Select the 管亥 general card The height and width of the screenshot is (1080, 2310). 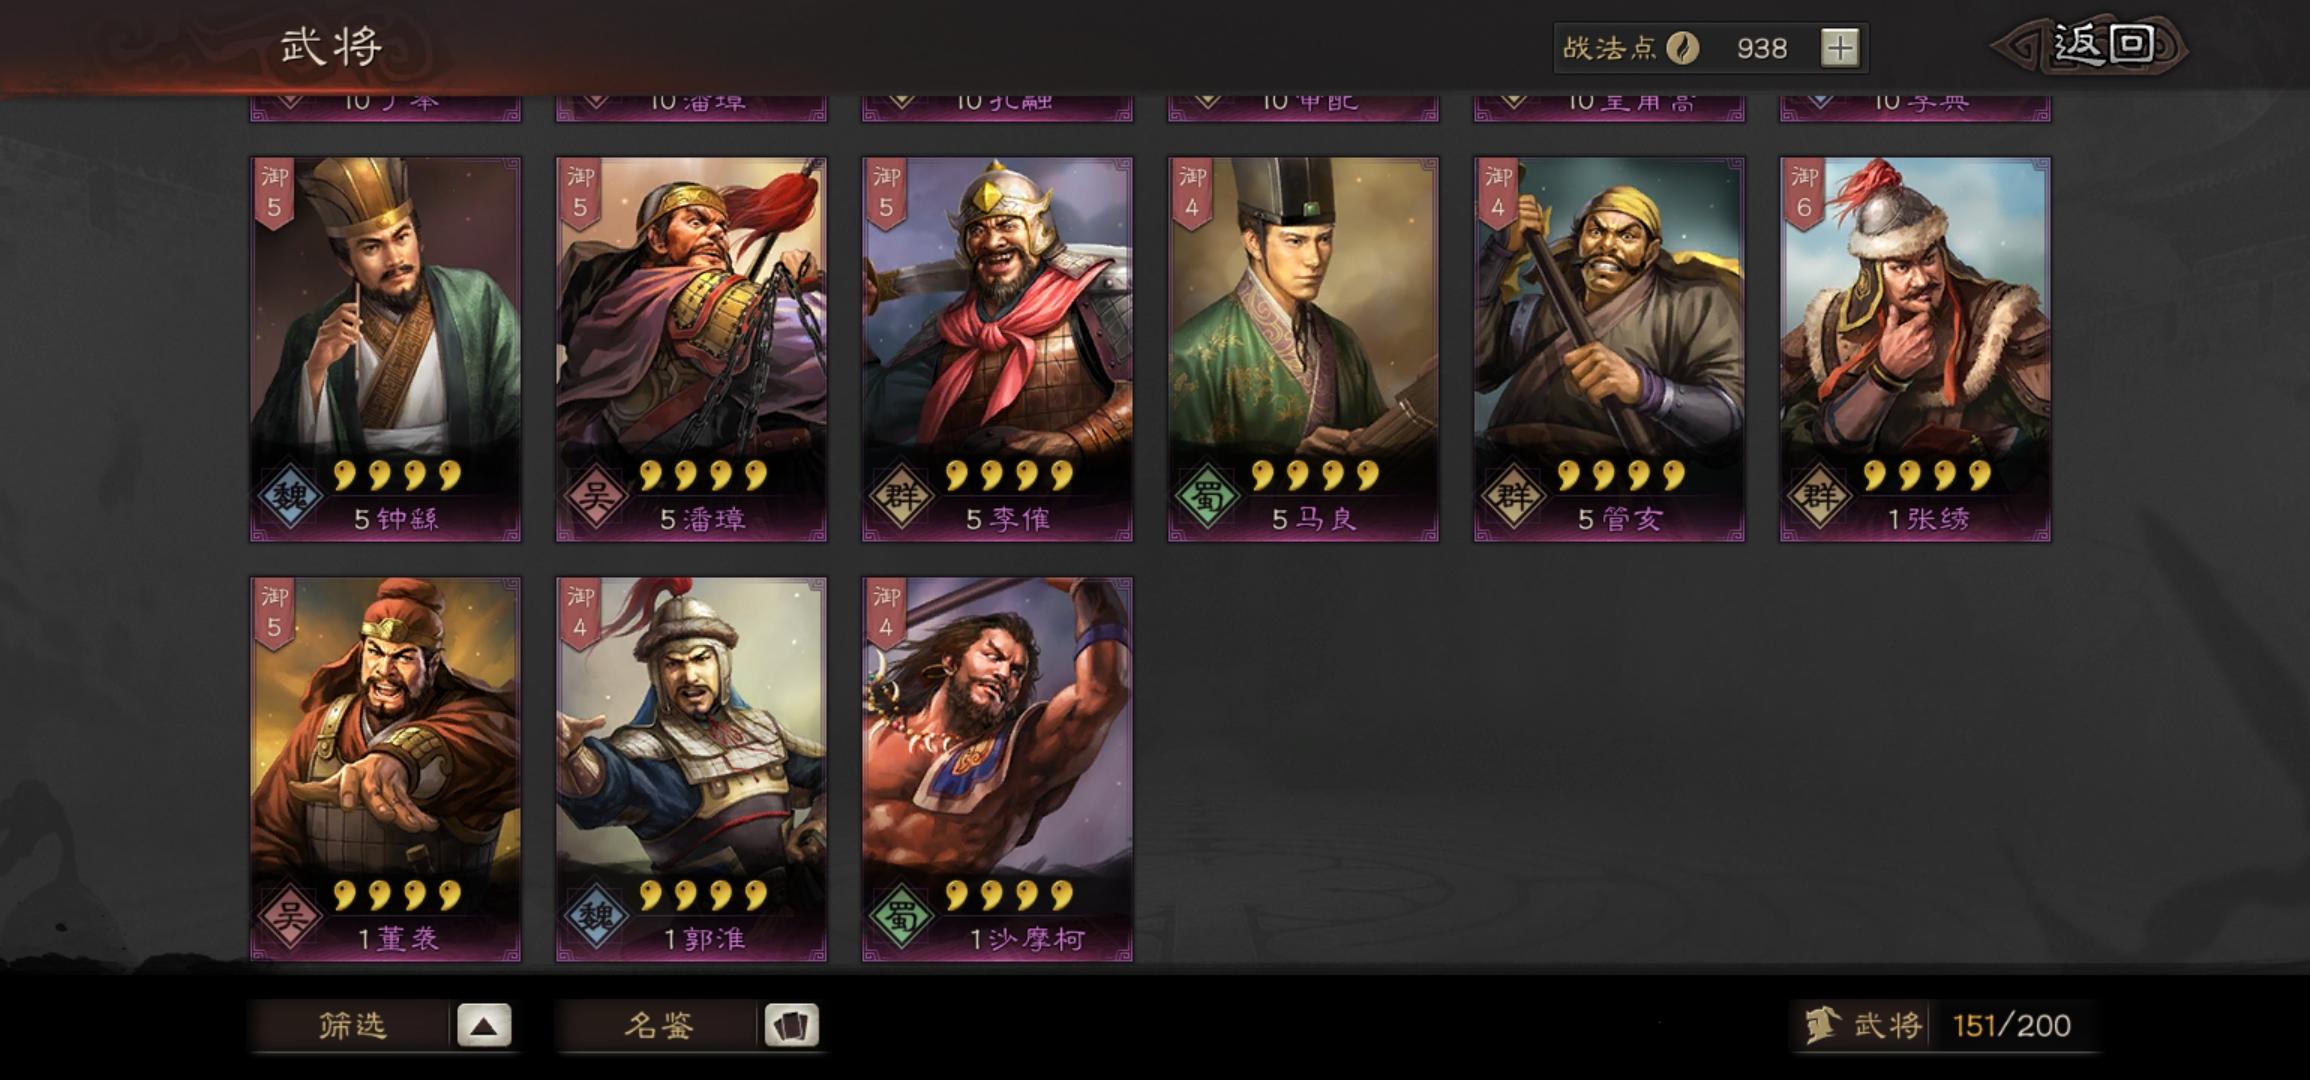pos(1610,349)
